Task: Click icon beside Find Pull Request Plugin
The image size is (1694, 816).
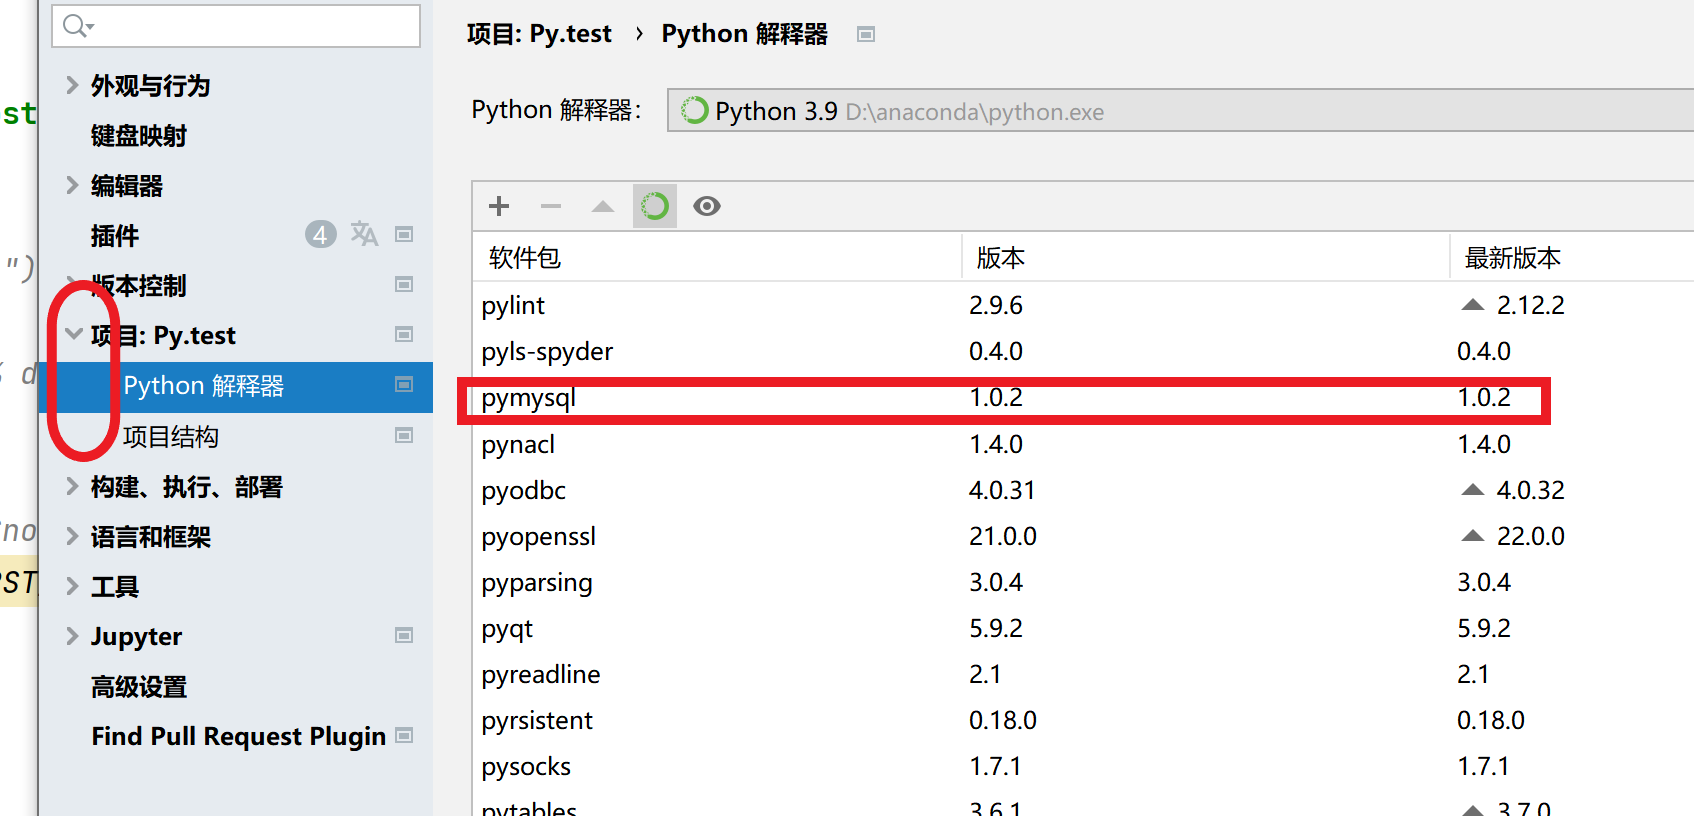Action: pos(404,735)
